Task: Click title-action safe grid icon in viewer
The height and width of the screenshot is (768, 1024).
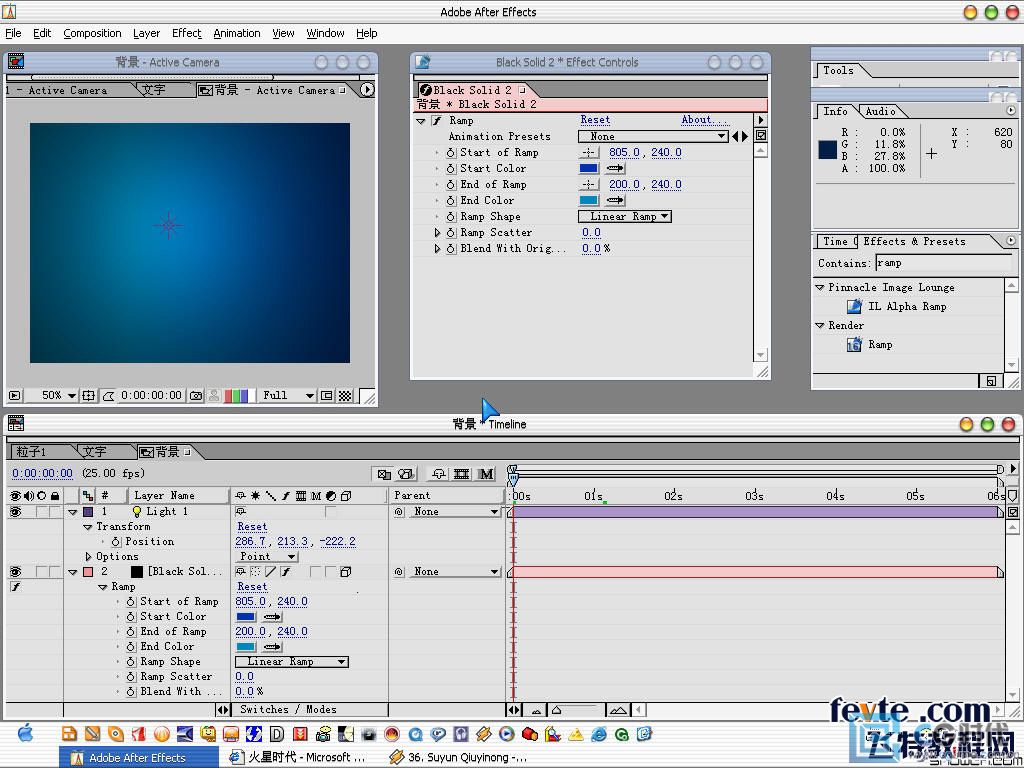Action: click(89, 395)
